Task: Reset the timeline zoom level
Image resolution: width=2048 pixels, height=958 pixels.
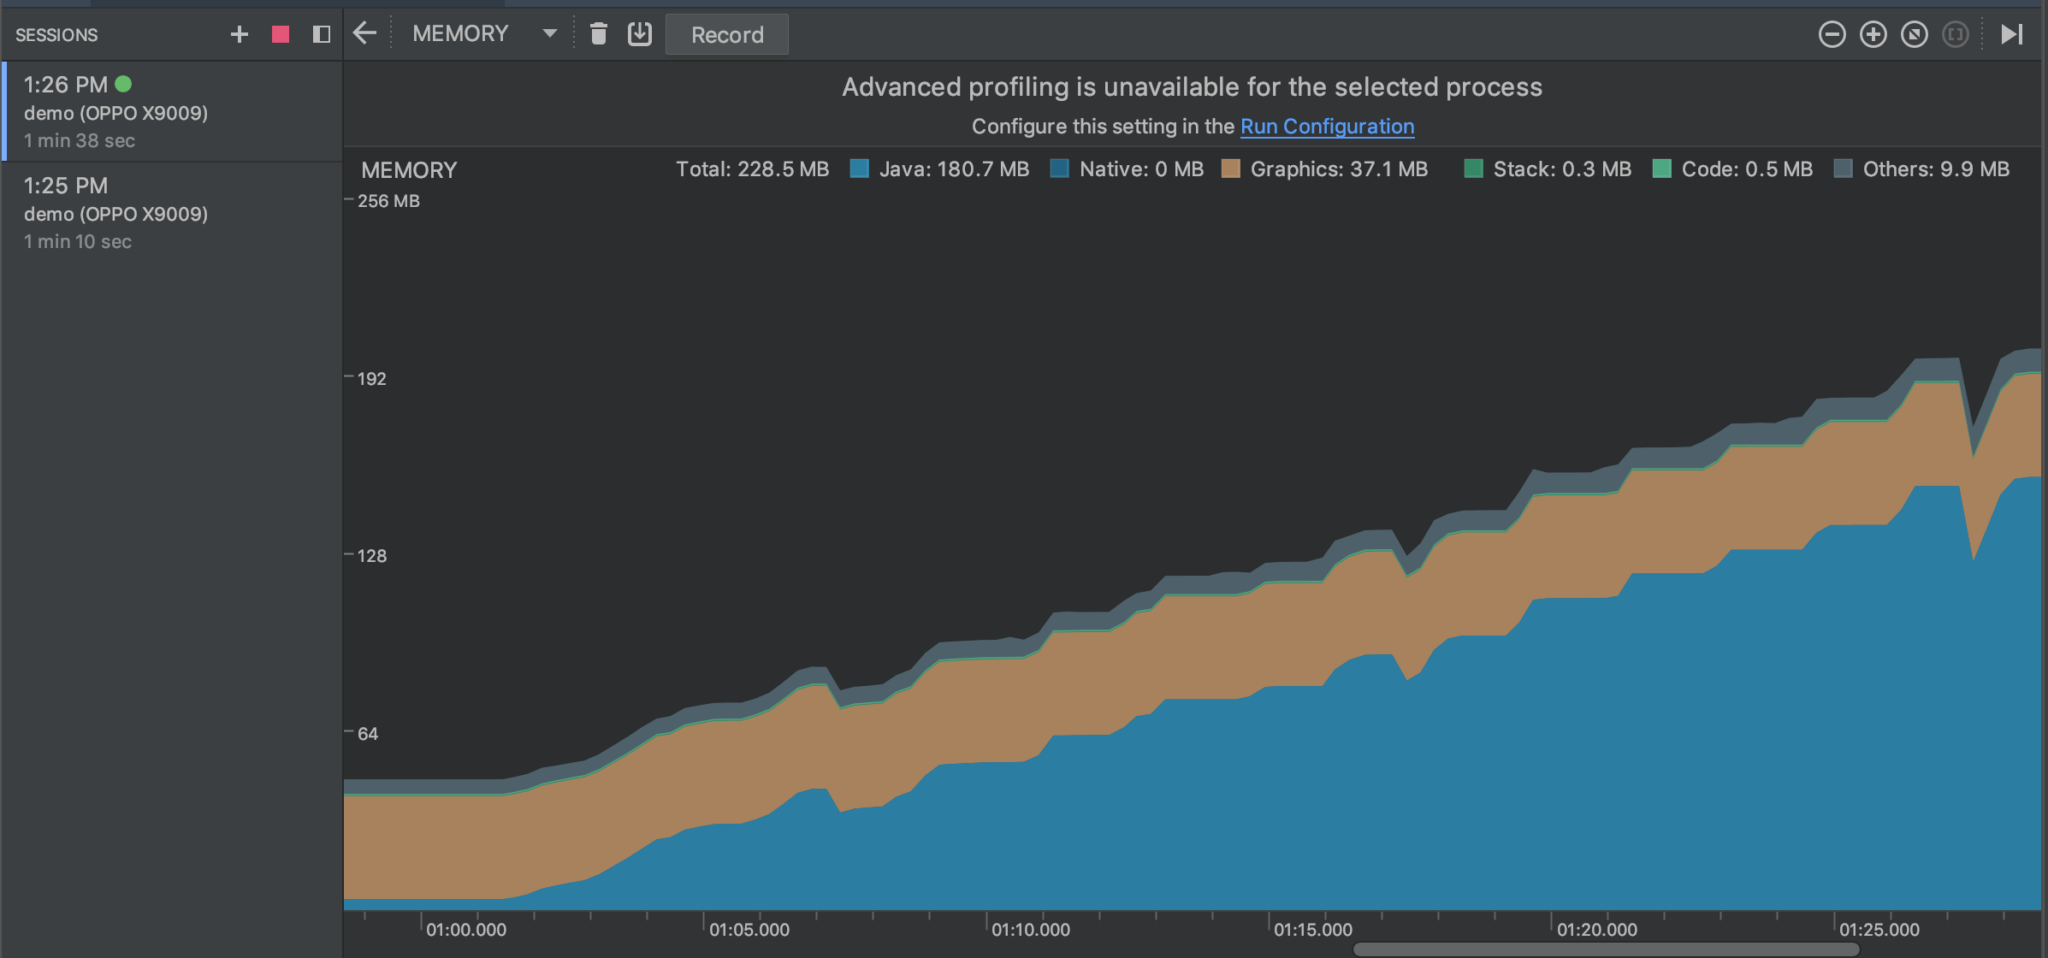Action: tap(1913, 34)
